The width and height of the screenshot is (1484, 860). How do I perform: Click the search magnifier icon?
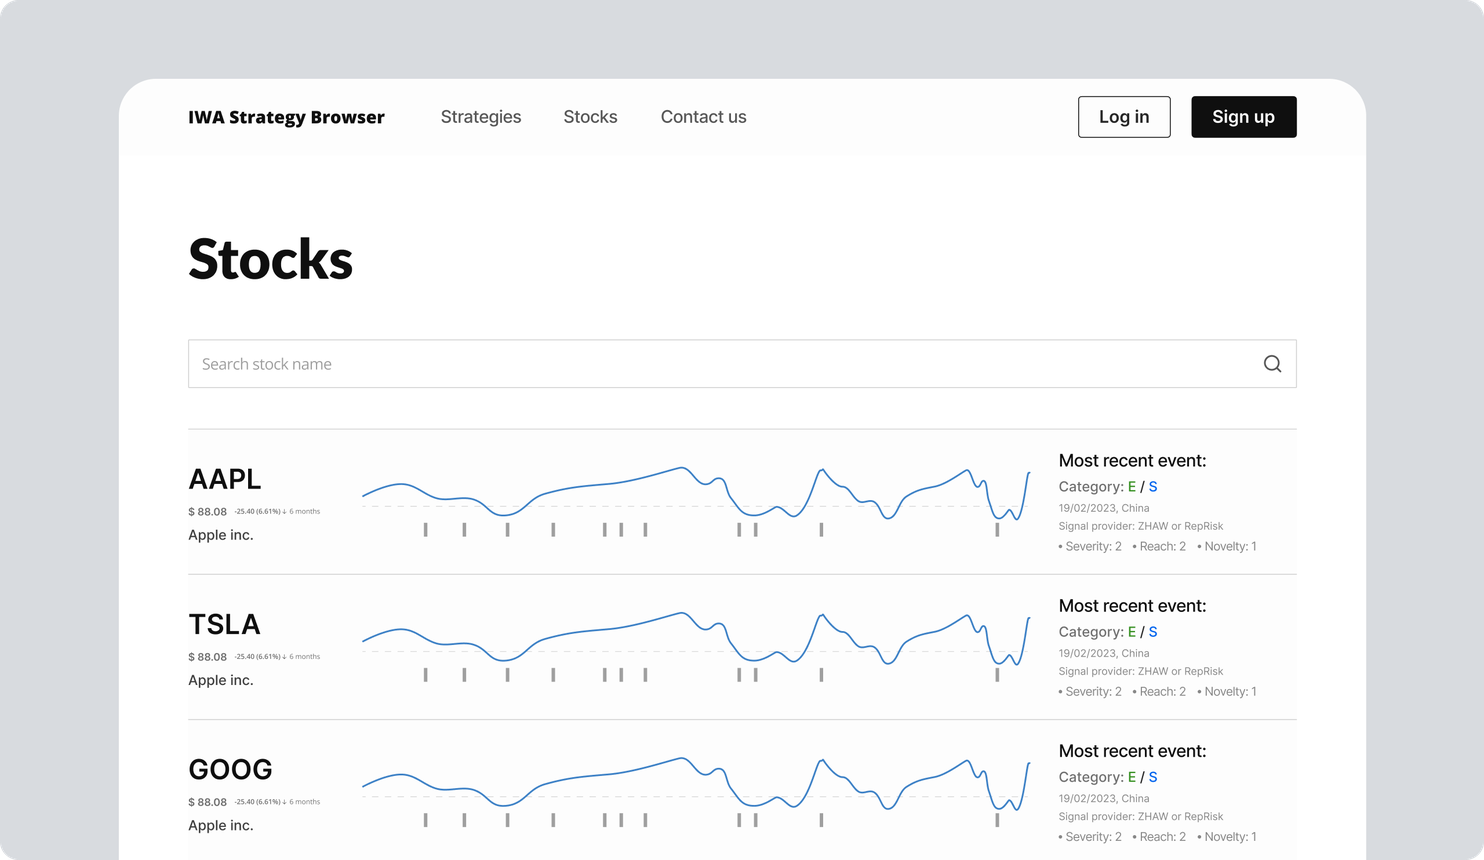tap(1272, 364)
